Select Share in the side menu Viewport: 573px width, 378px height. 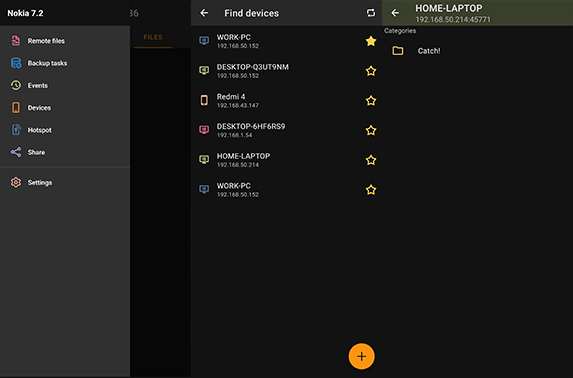[x=65, y=152]
